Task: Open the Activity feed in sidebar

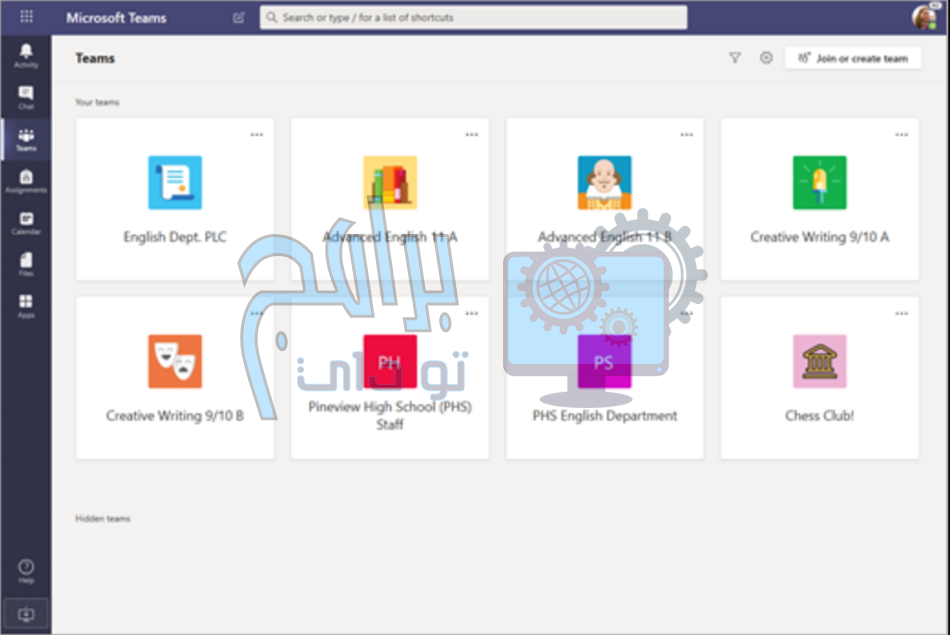Action: (26, 55)
